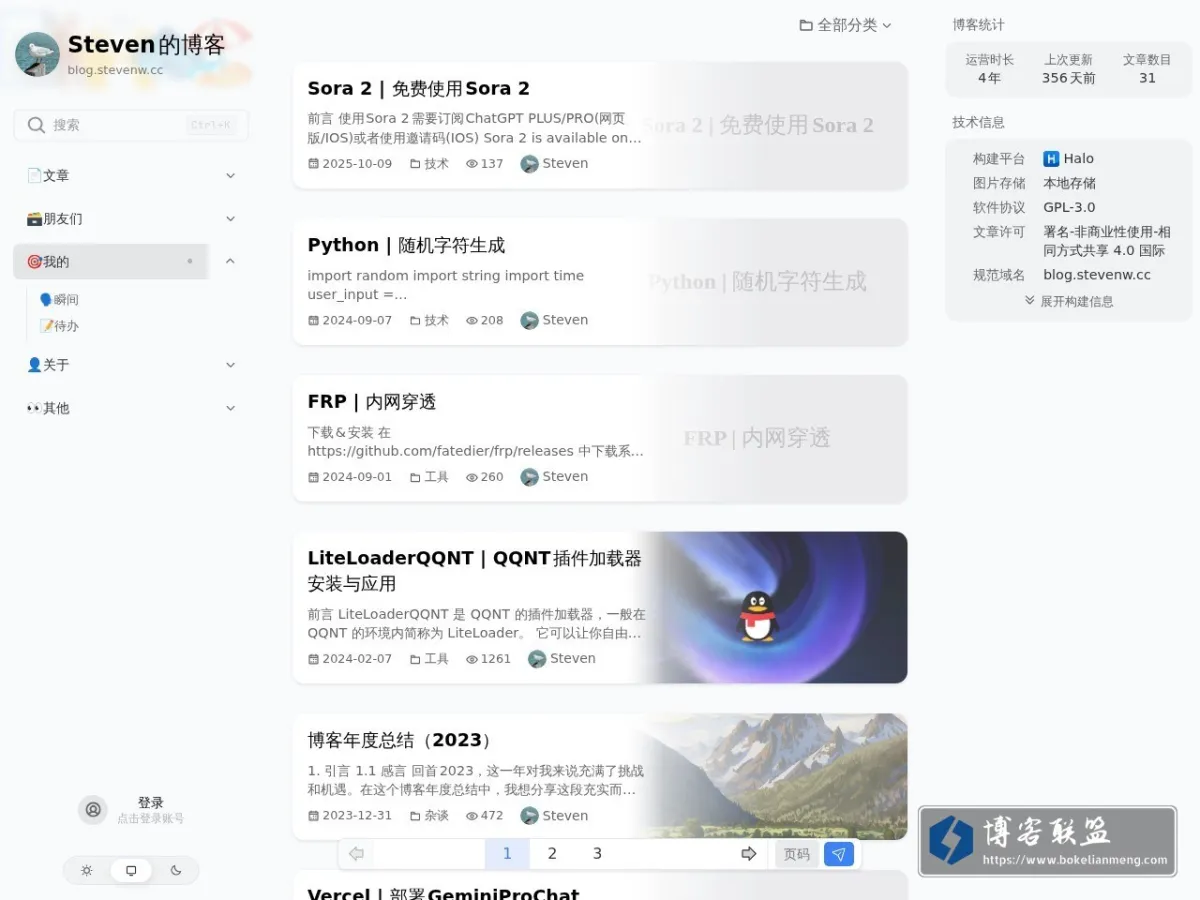
Task: Collapse the 我的 menu using its chevron
Action: 230,261
